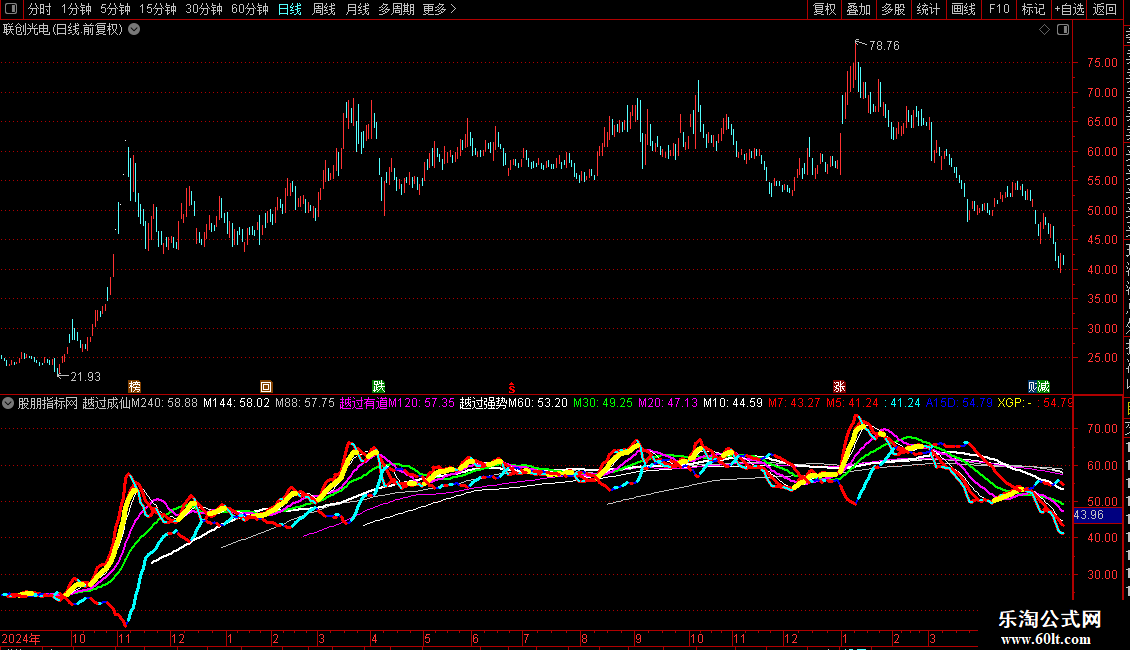Expand the 更多 periods menu
Image resolution: width=1130 pixels, height=650 pixels.
coord(439,9)
